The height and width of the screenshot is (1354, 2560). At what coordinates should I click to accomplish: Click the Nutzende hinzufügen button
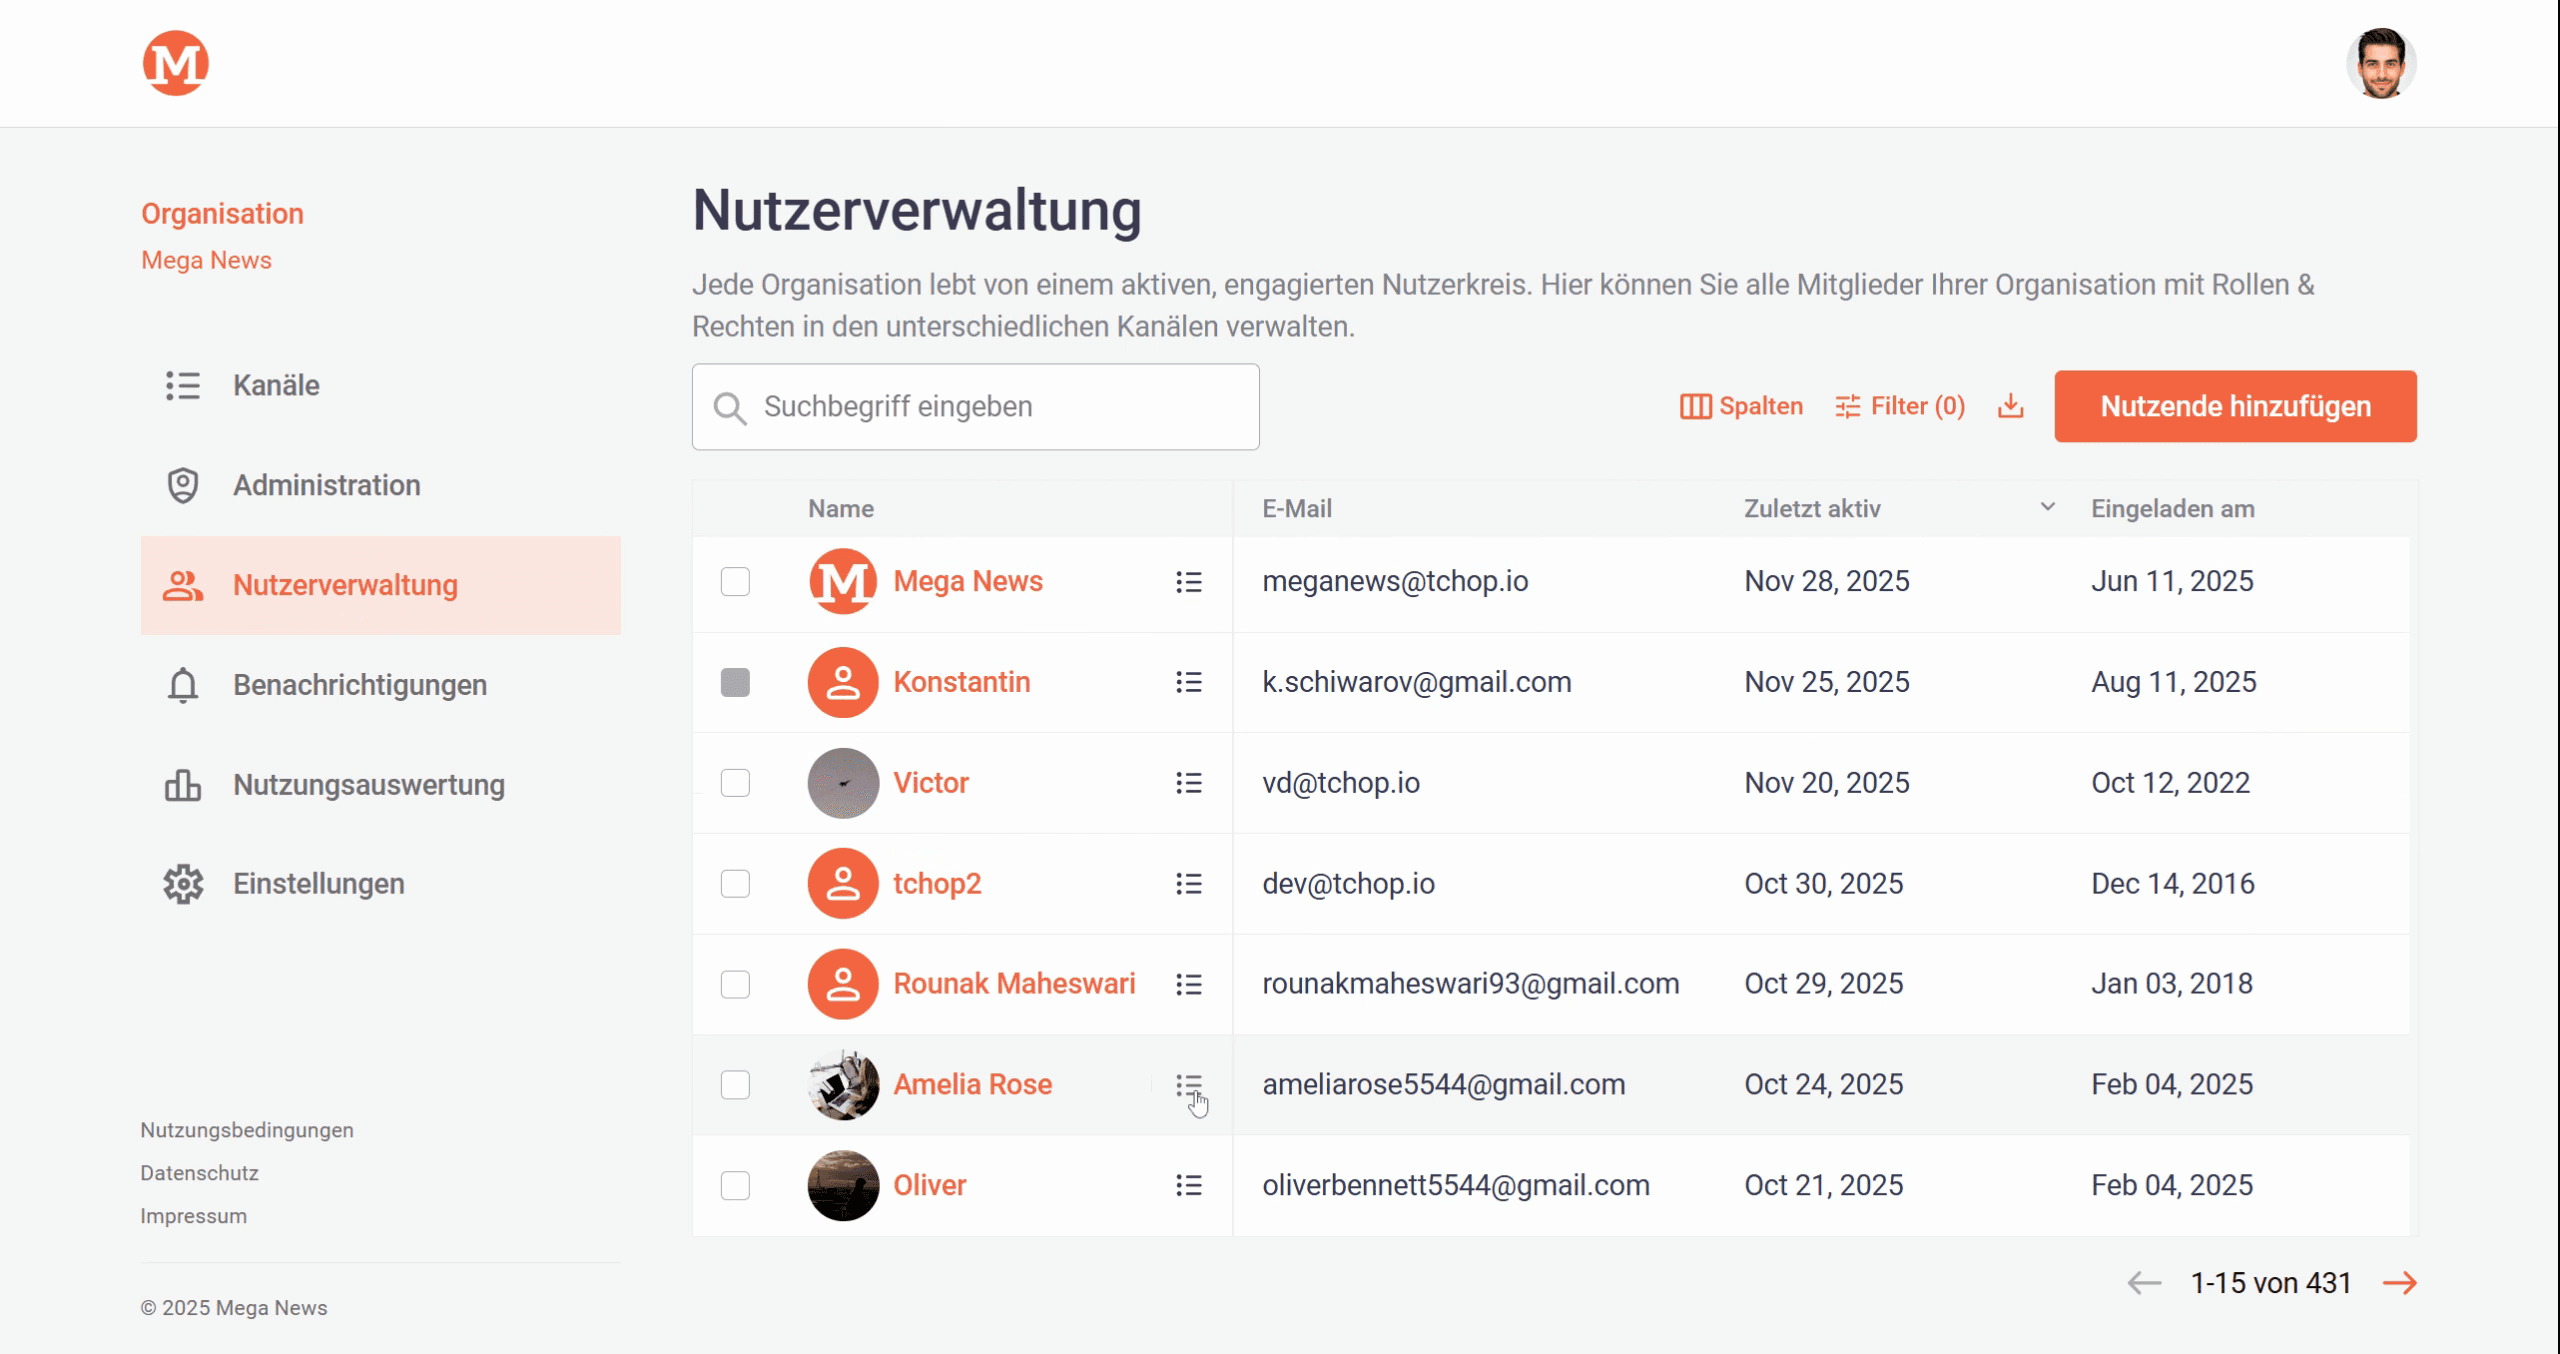pyautogui.click(x=2235, y=406)
